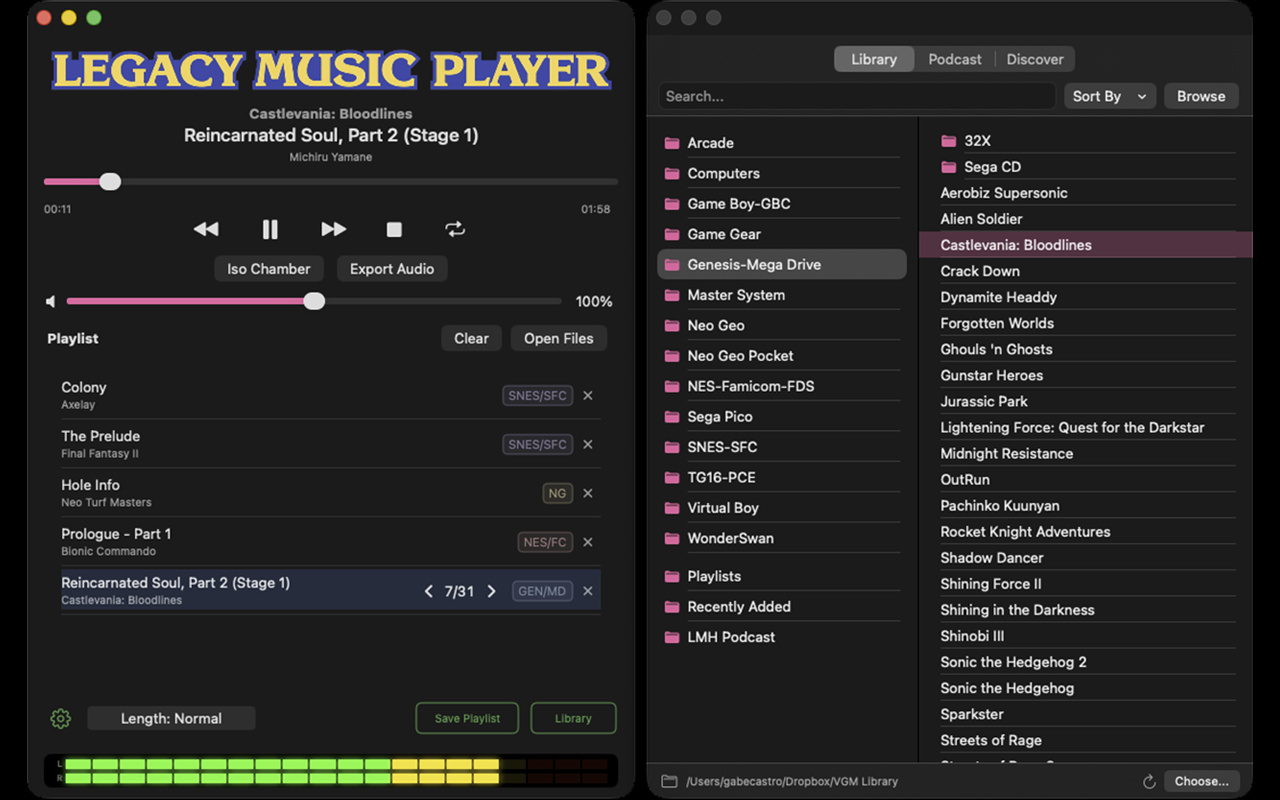Pause the current track
1280x800 pixels.
point(270,229)
